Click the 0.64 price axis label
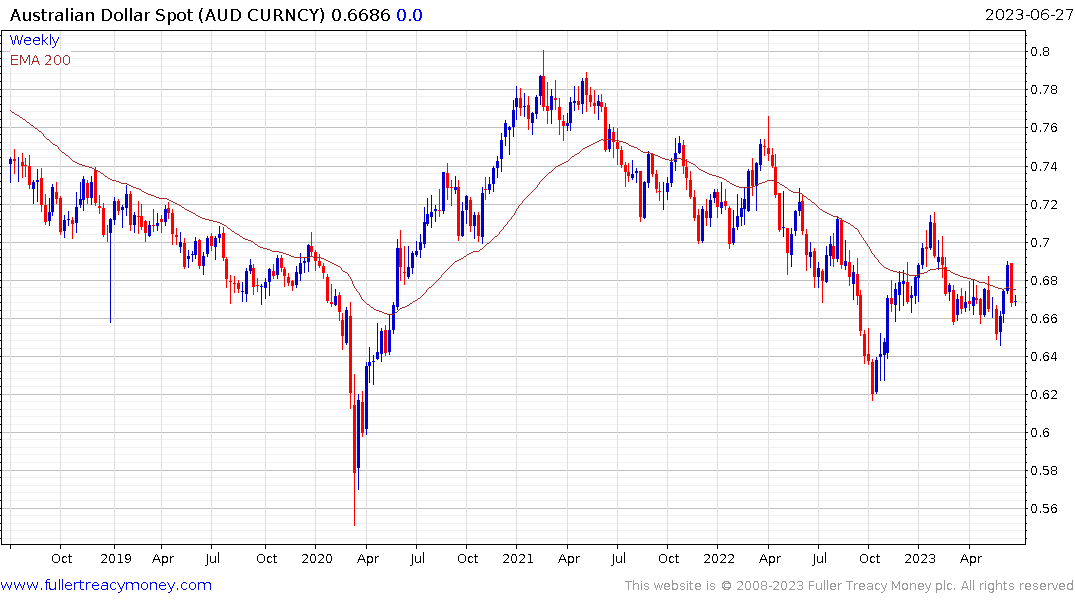Image resolution: width=1075 pixels, height=600 pixels. click(1043, 357)
